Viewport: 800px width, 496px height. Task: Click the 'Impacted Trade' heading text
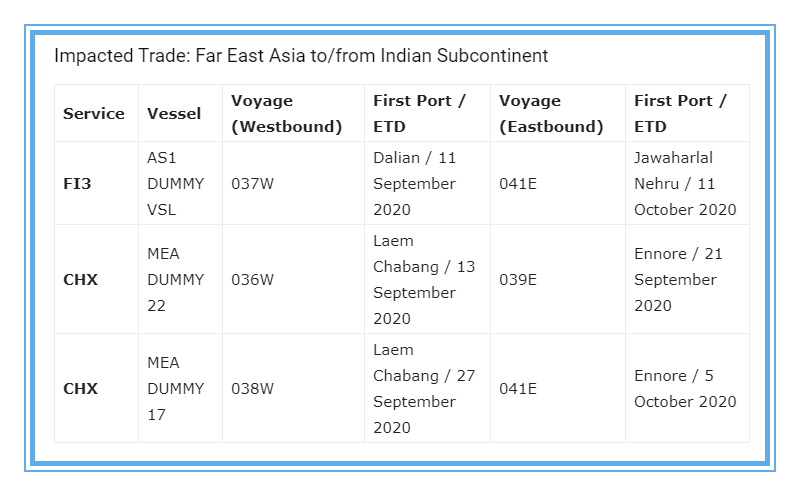point(301,55)
